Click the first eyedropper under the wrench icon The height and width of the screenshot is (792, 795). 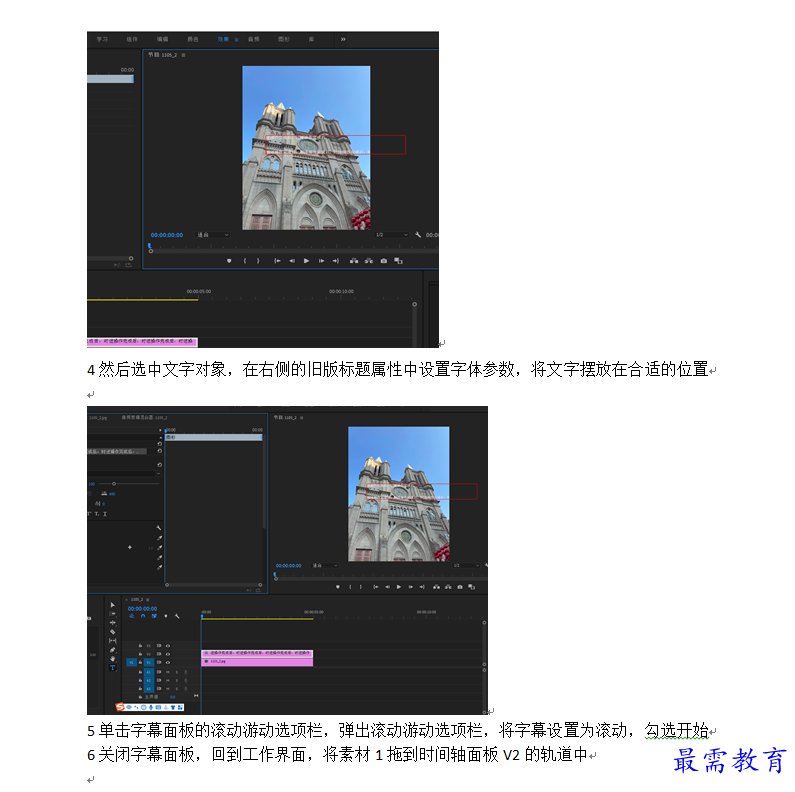160,538
